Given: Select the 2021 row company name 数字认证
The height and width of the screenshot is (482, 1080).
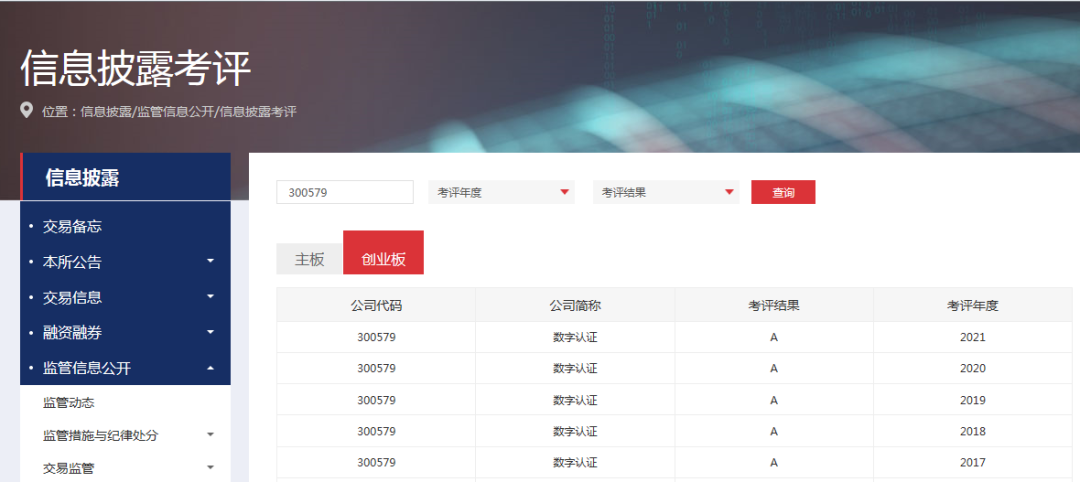Looking at the screenshot, I should click(x=575, y=337).
